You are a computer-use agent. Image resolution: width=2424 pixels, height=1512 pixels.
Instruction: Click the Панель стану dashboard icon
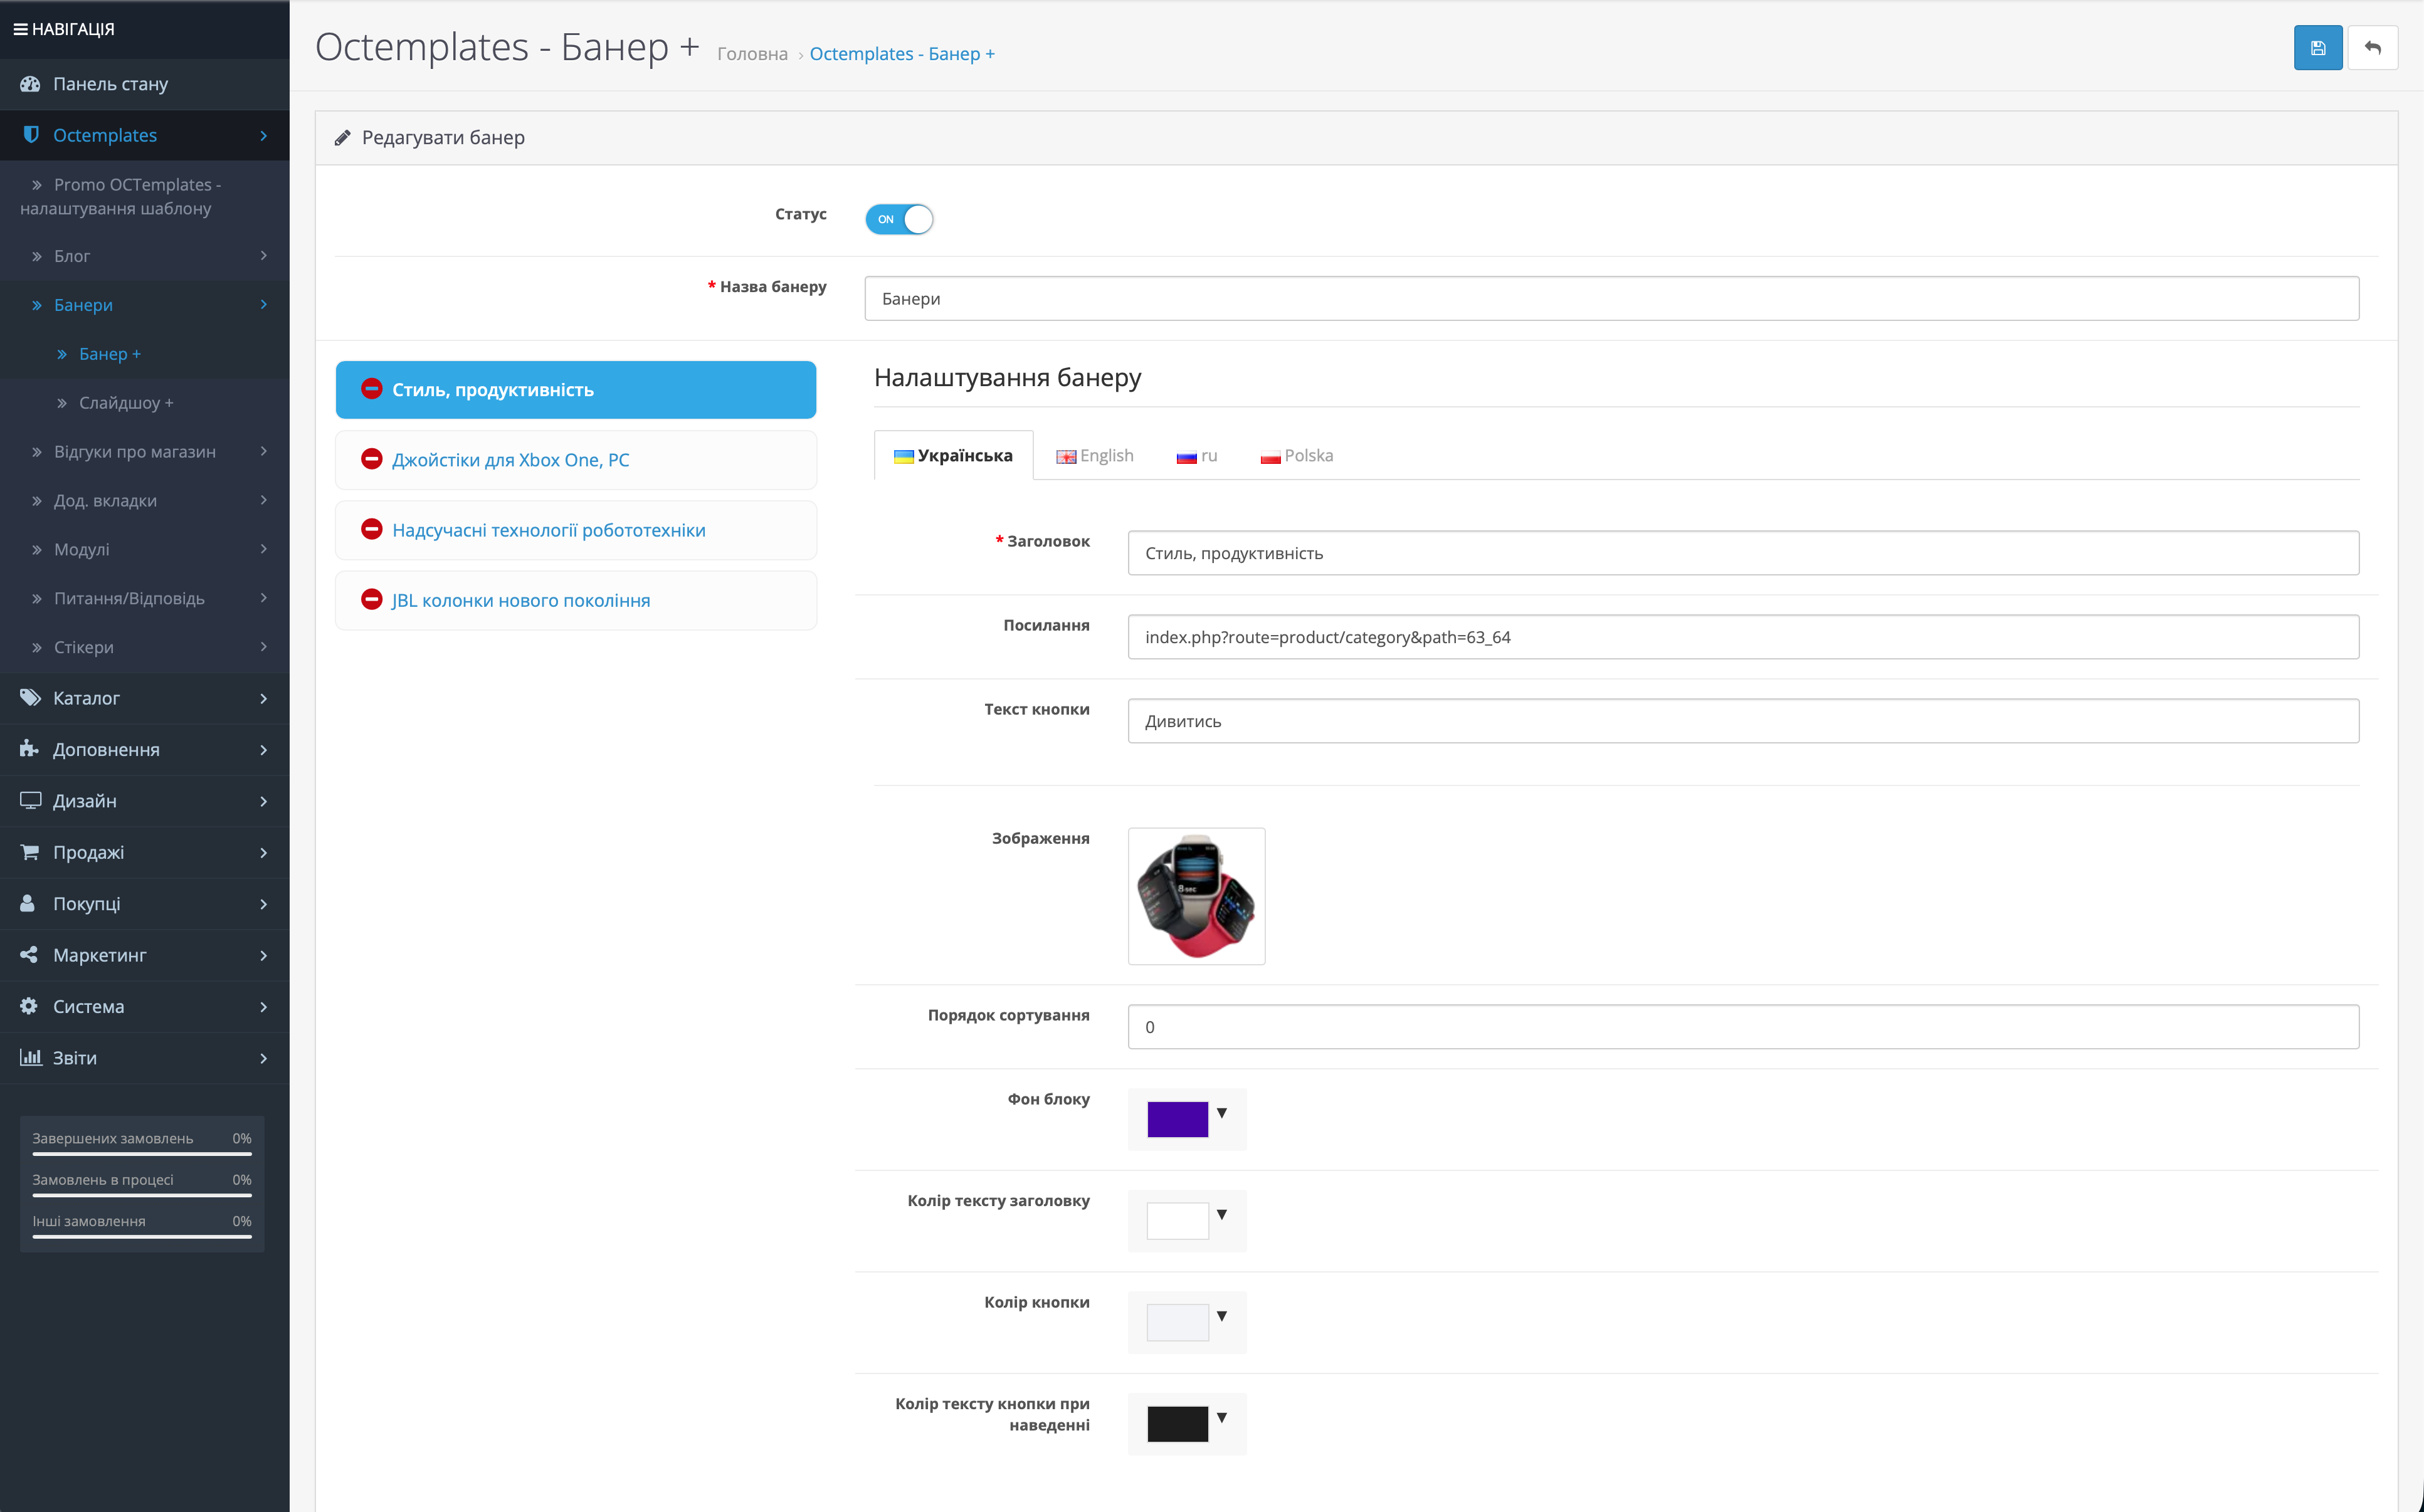[30, 84]
